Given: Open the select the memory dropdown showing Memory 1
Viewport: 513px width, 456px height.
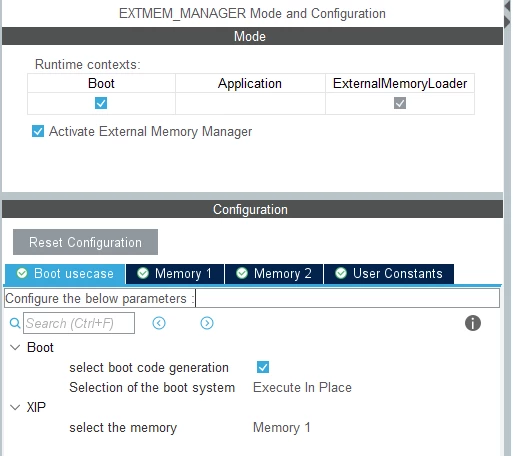Looking at the screenshot, I should point(282,427).
